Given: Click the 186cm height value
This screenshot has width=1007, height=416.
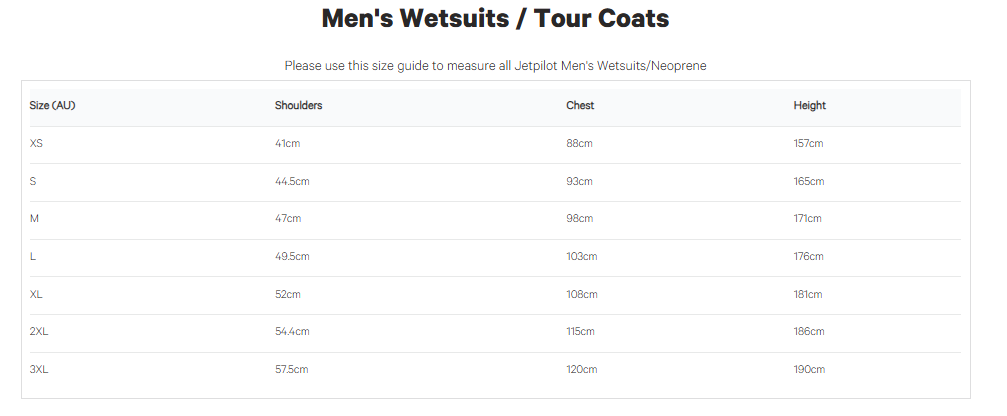Looking at the screenshot, I should 809,332.
